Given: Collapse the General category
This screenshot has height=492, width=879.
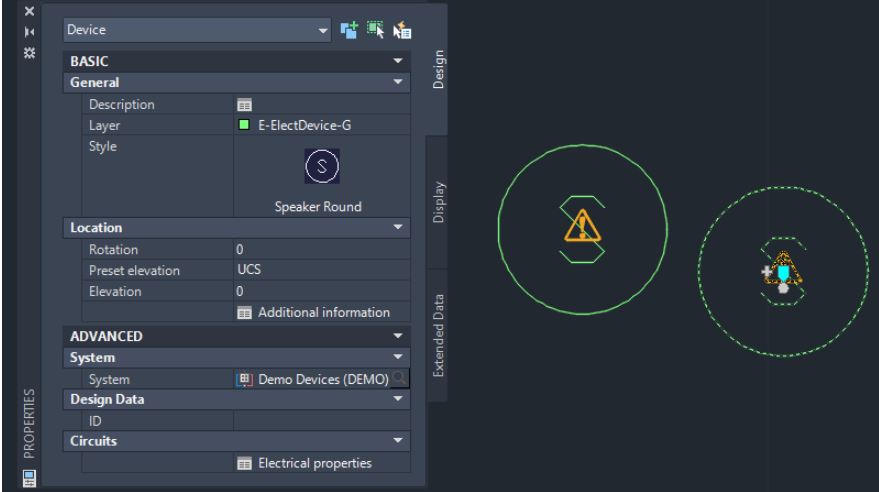Looking at the screenshot, I should click(x=397, y=82).
